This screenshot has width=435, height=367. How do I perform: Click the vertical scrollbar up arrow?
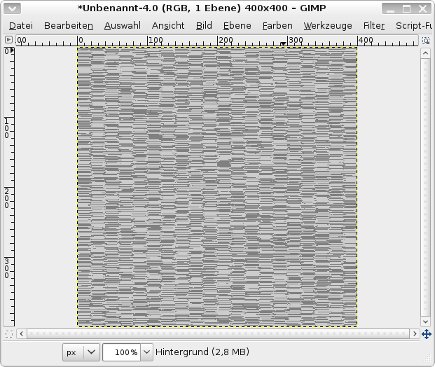coord(425,53)
